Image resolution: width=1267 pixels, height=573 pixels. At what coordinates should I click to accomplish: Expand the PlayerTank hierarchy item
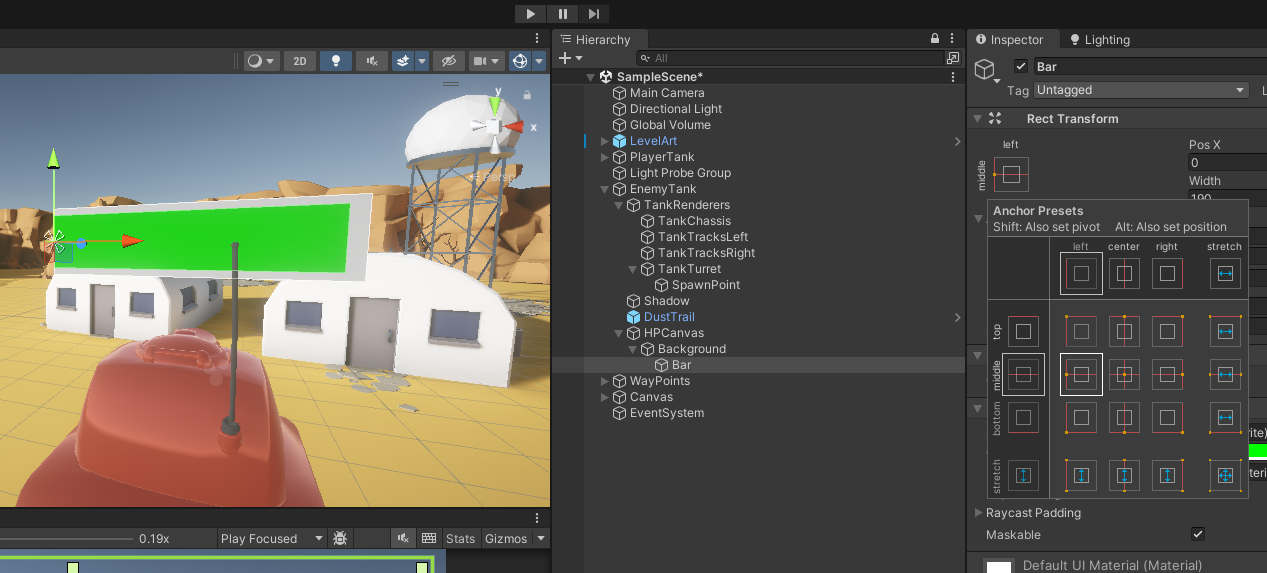[604, 157]
